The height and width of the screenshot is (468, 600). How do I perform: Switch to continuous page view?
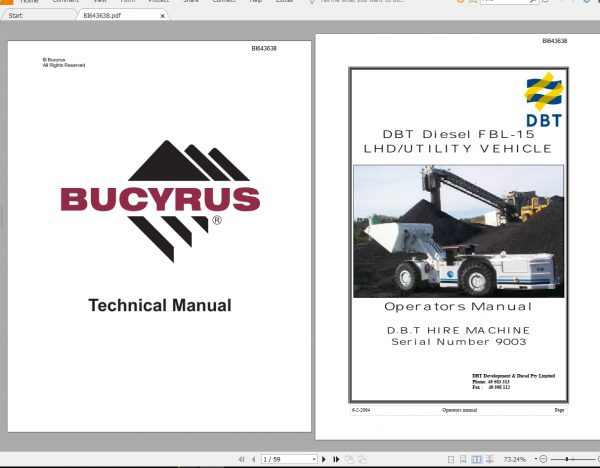pos(463,459)
